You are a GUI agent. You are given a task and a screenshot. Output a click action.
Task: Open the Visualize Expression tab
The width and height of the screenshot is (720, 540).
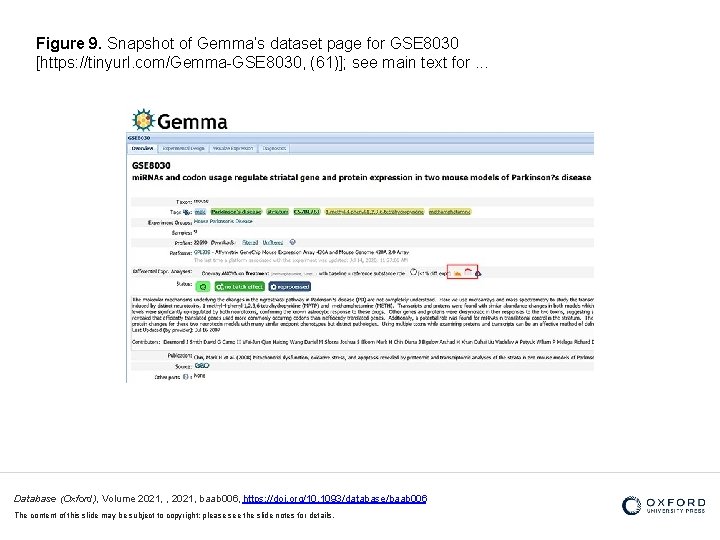(x=233, y=148)
